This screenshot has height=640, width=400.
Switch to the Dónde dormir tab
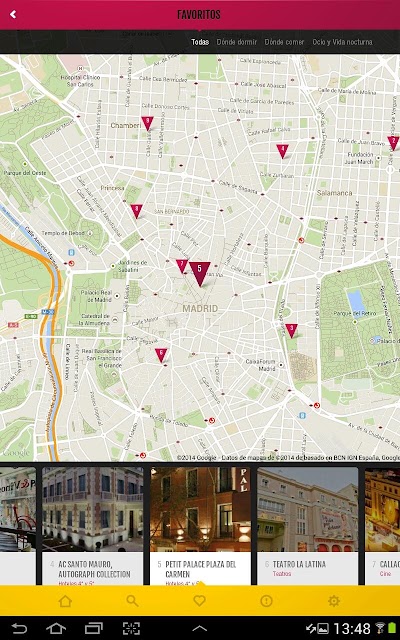tap(237, 42)
